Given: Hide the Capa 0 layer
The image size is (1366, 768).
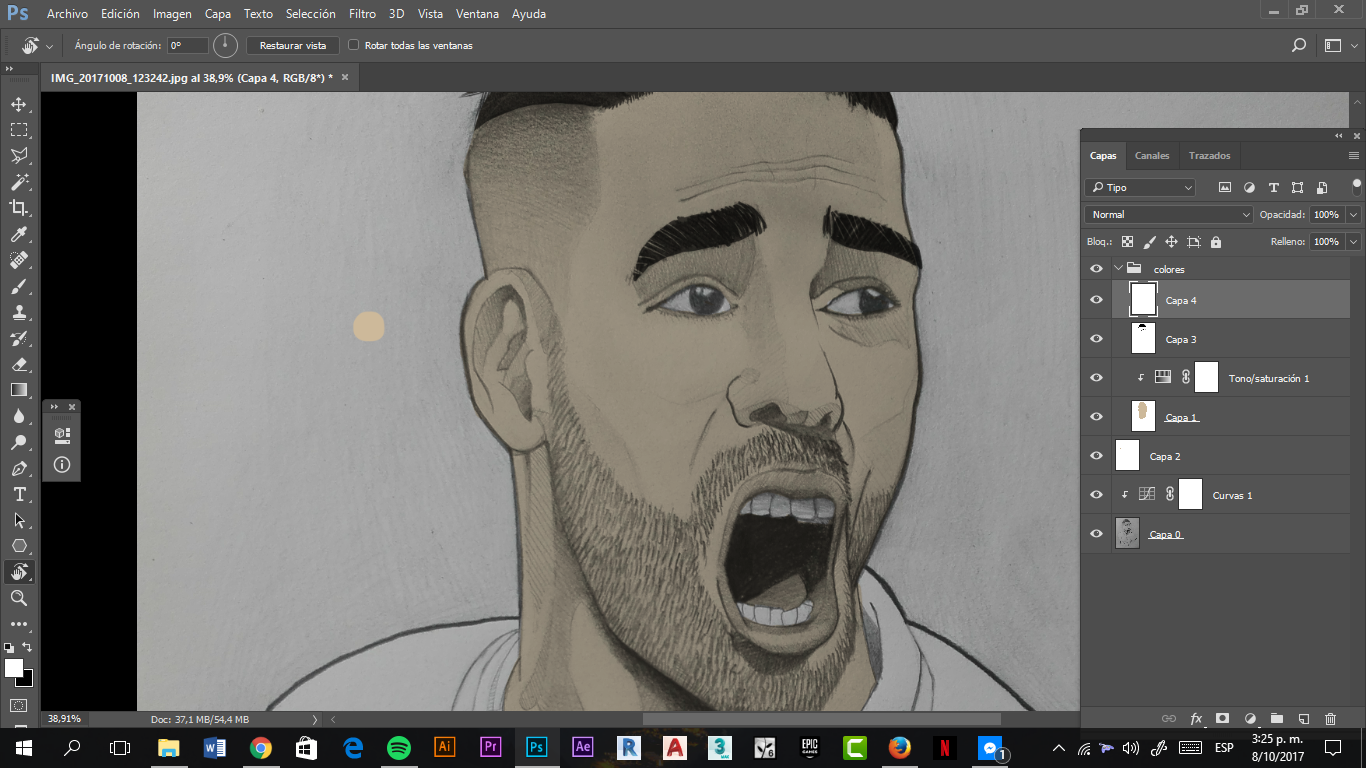Looking at the screenshot, I should [x=1096, y=534].
